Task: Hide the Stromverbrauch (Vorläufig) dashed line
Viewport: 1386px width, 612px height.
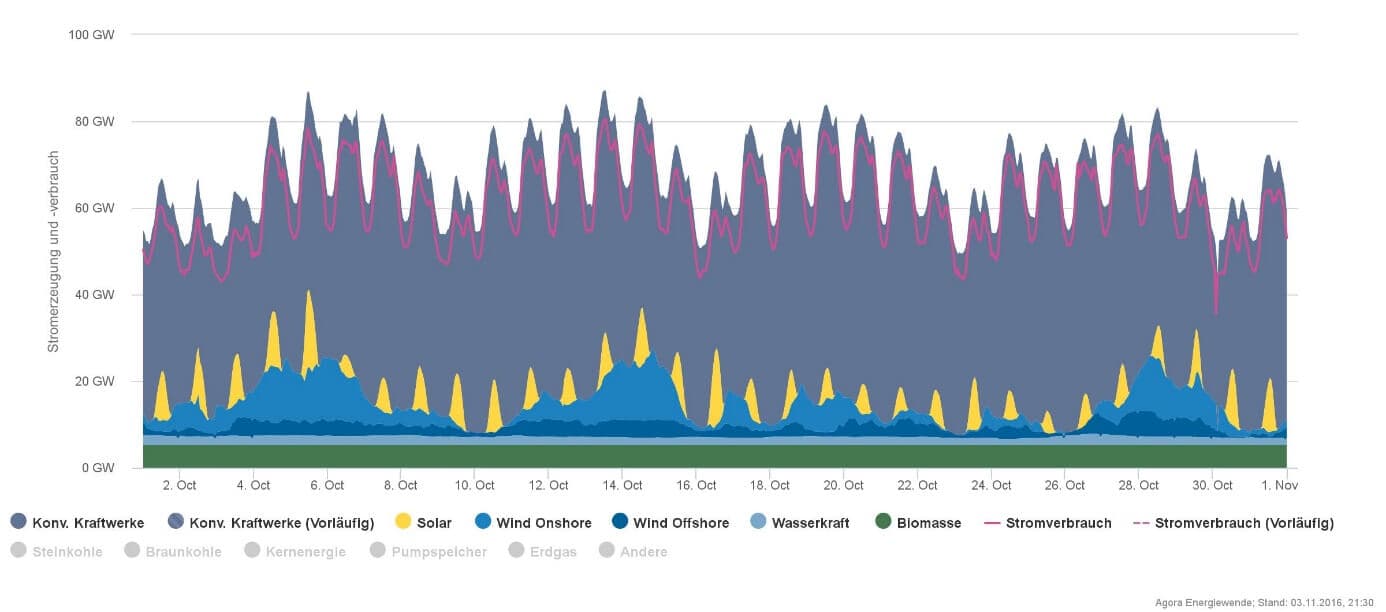Action: click(1232, 522)
